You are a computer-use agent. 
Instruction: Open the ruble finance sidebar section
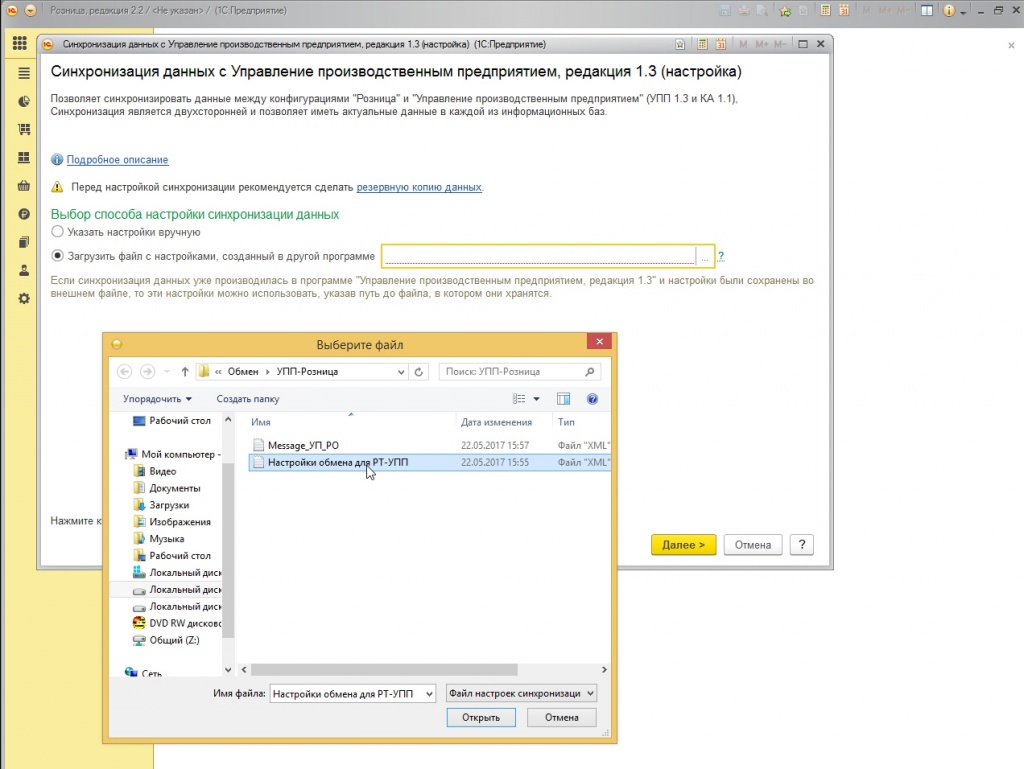point(24,214)
